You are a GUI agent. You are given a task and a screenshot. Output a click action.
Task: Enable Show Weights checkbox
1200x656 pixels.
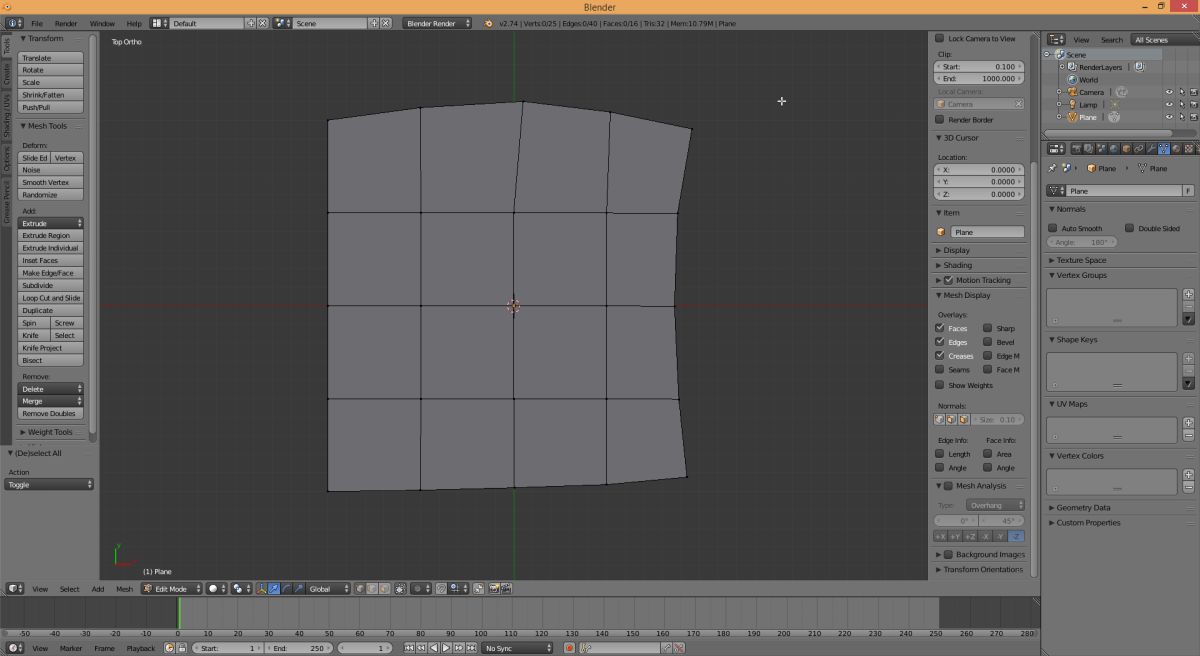pos(939,385)
